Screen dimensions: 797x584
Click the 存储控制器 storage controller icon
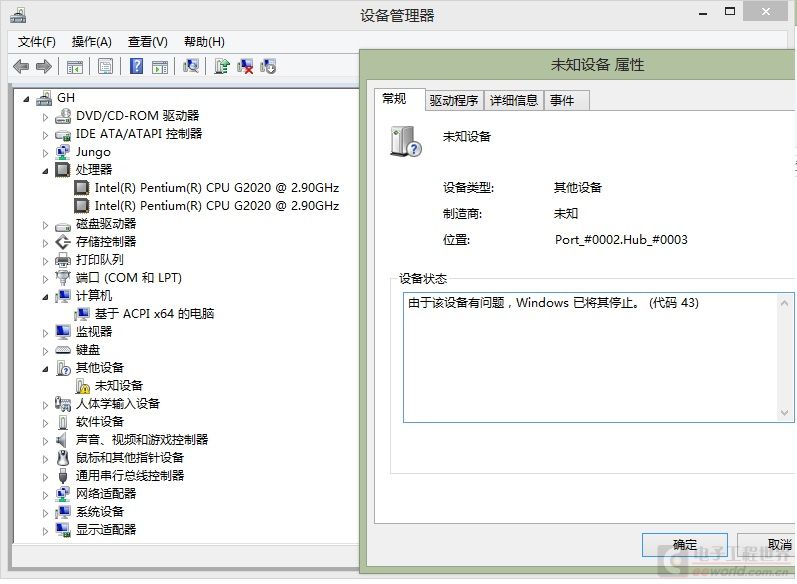63,242
